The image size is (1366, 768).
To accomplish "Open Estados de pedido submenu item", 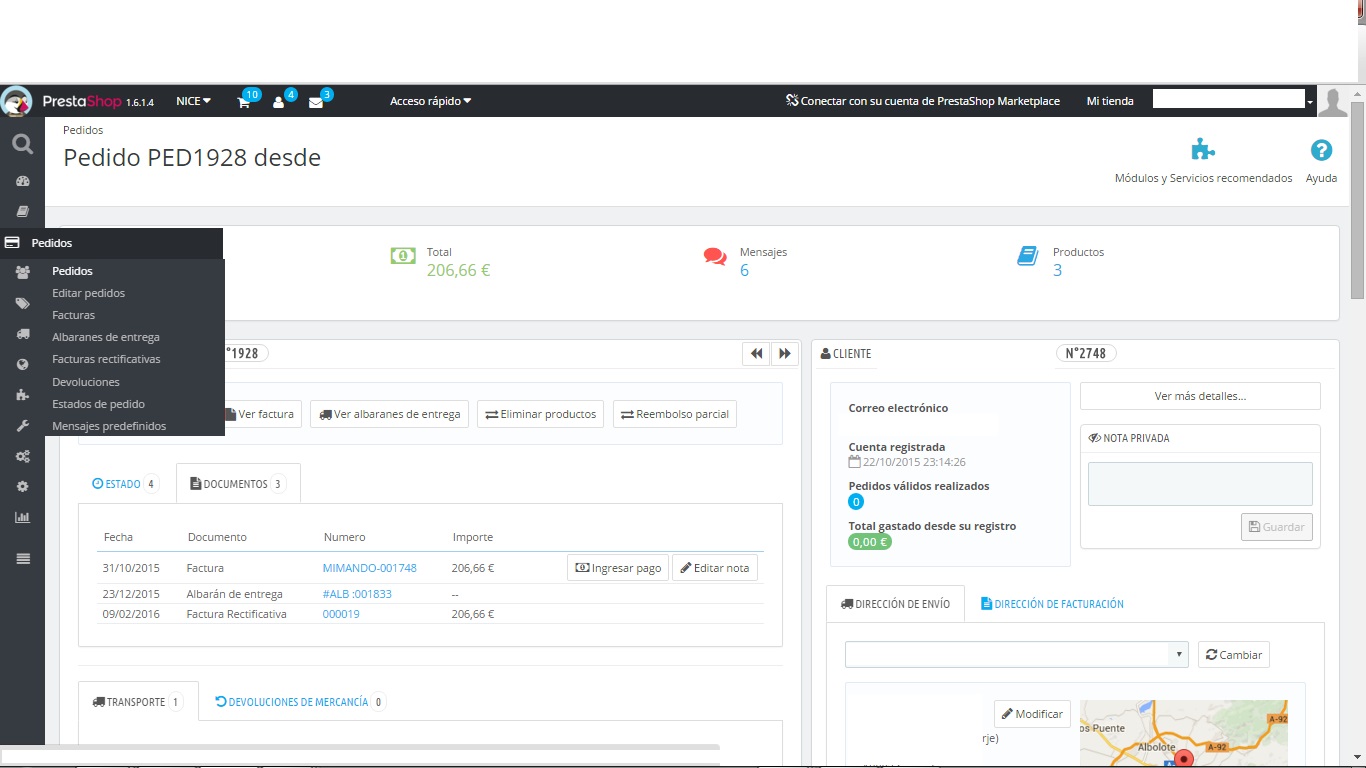I will (99, 404).
